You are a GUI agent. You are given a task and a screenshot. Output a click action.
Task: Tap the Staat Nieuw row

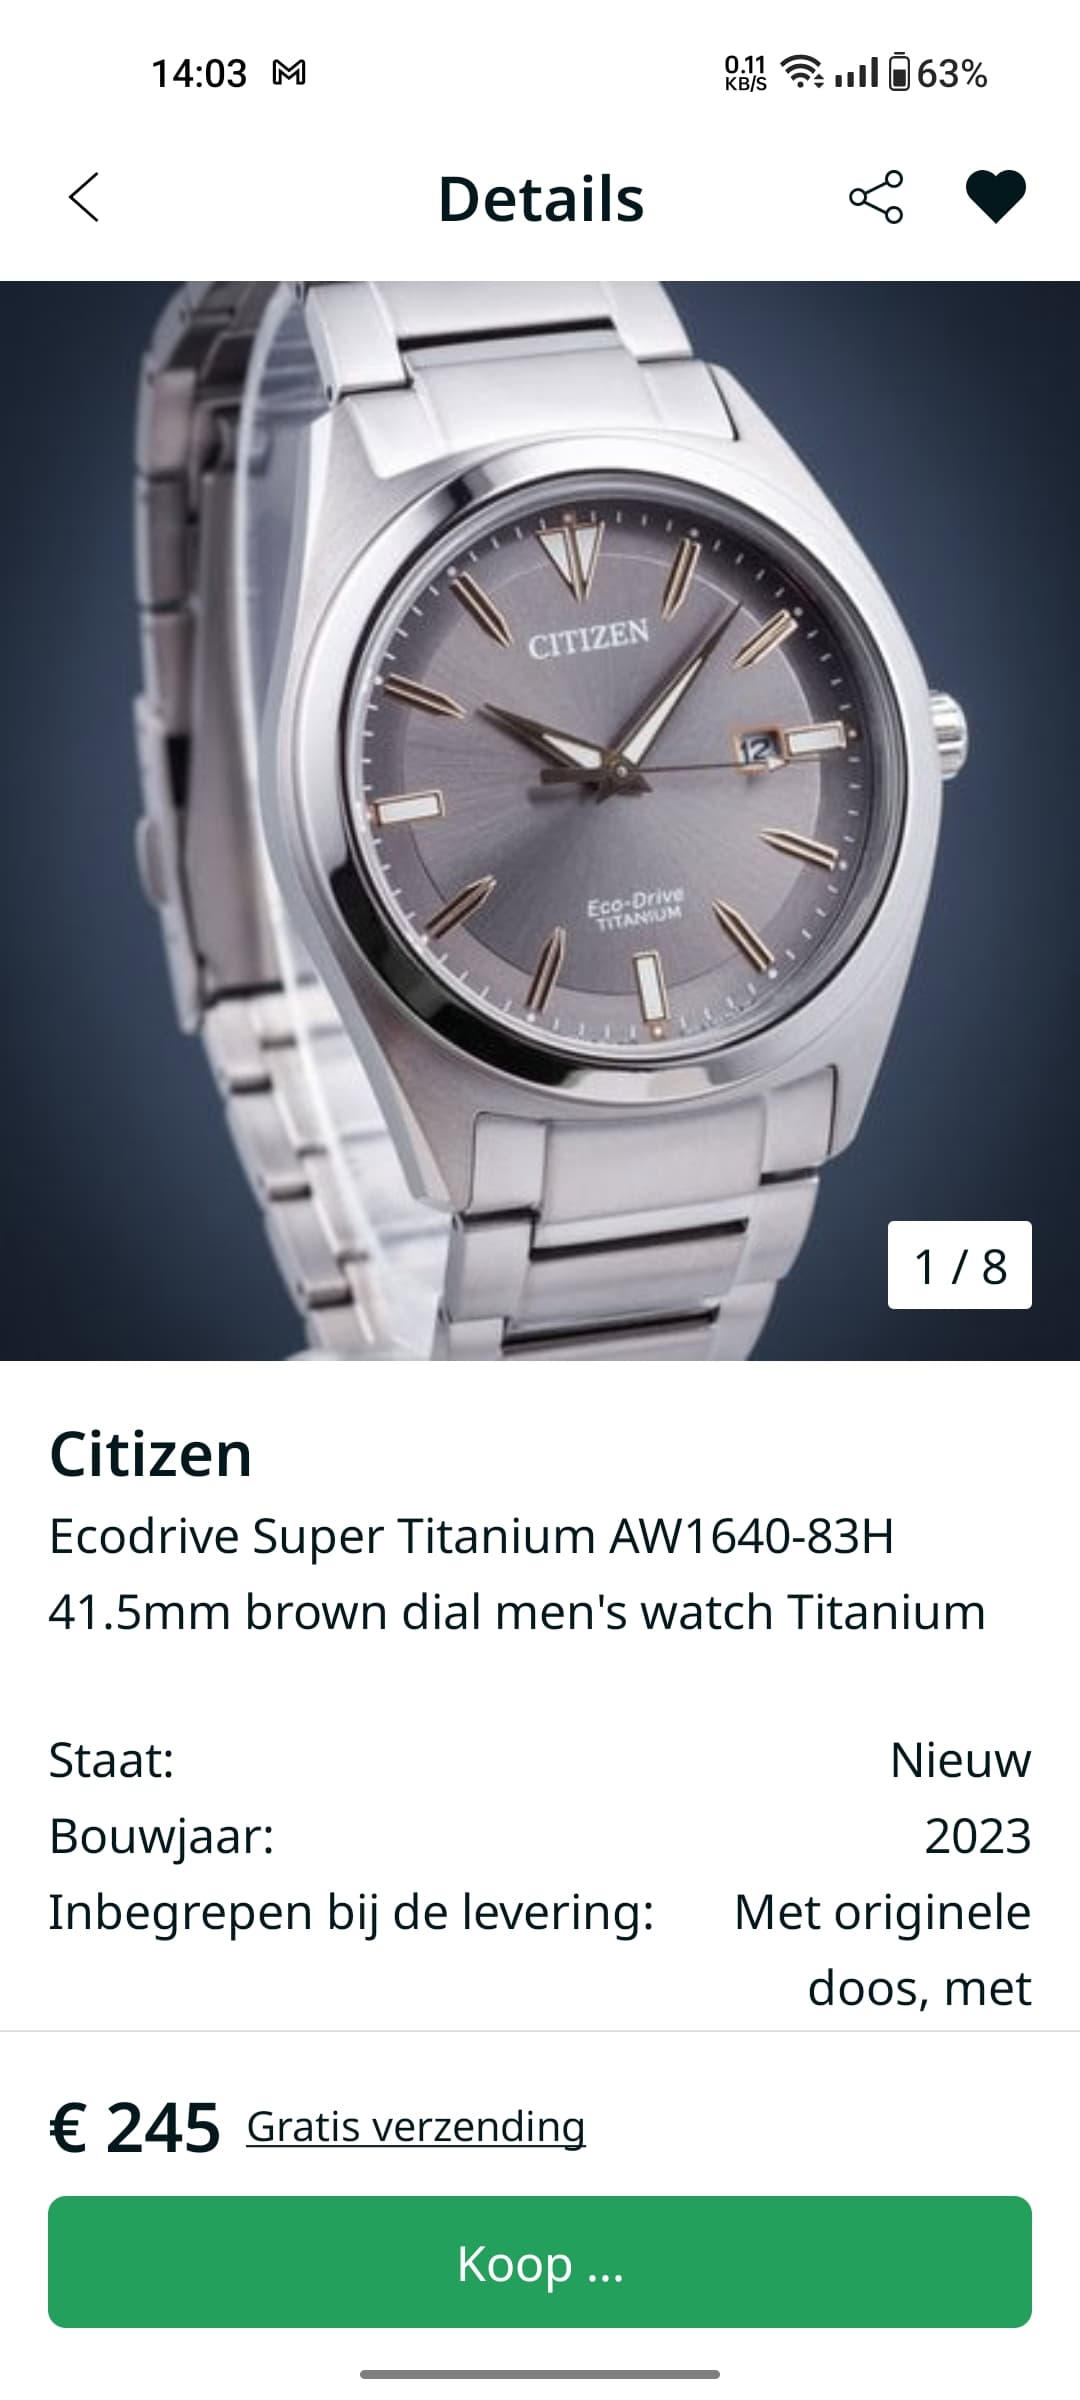click(x=540, y=1760)
